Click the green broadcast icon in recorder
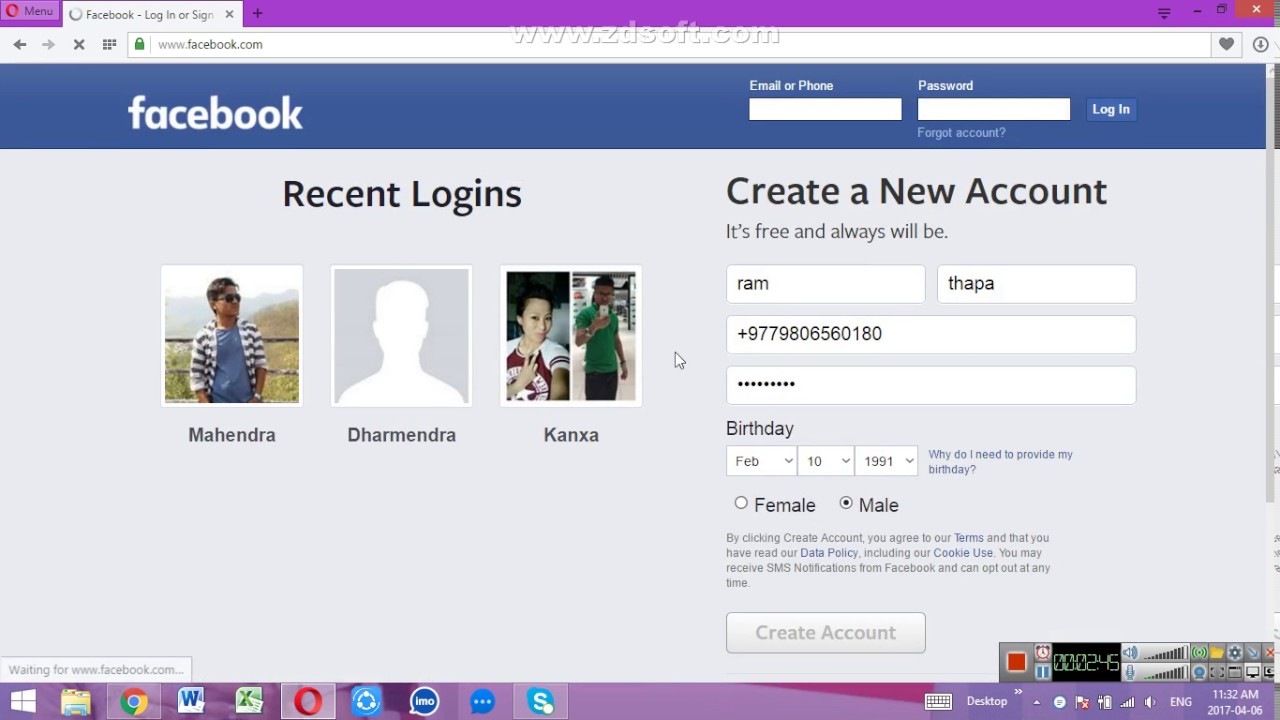This screenshot has width=1280, height=720. [1199, 653]
